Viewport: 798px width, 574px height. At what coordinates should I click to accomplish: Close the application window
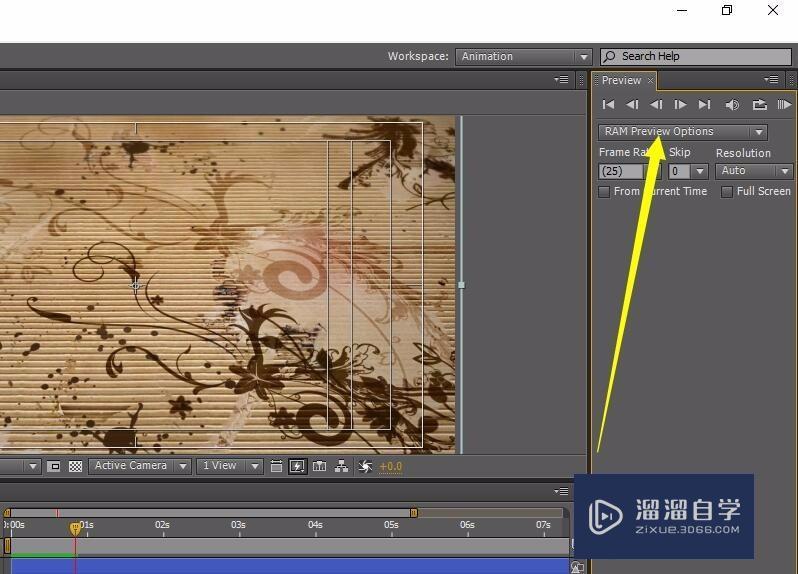pyautogui.click(x=773, y=10)
